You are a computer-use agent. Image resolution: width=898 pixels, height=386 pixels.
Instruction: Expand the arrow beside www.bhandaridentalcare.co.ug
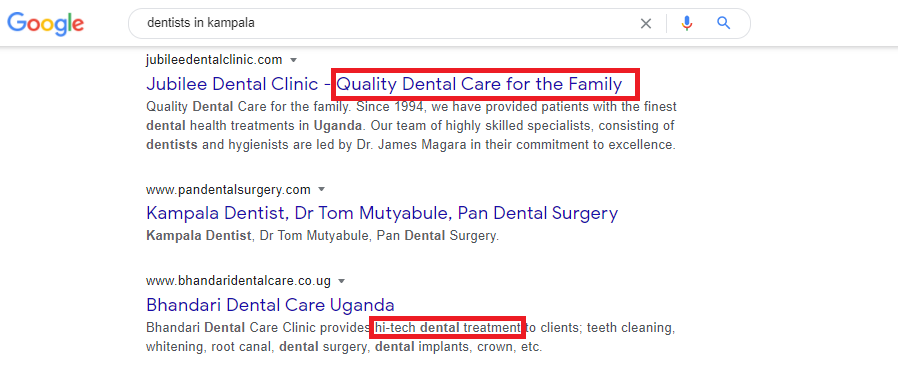[342, 281]
